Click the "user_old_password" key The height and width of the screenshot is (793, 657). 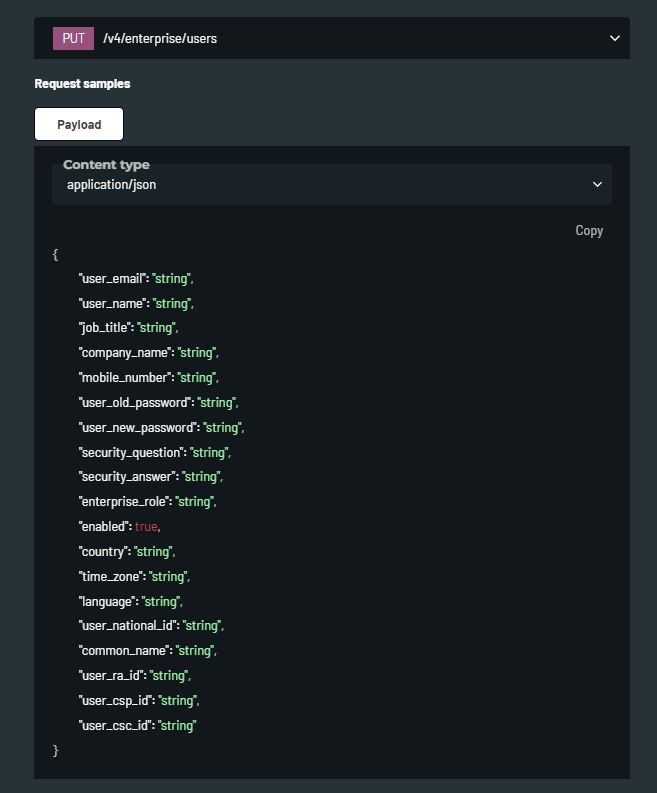134,402
